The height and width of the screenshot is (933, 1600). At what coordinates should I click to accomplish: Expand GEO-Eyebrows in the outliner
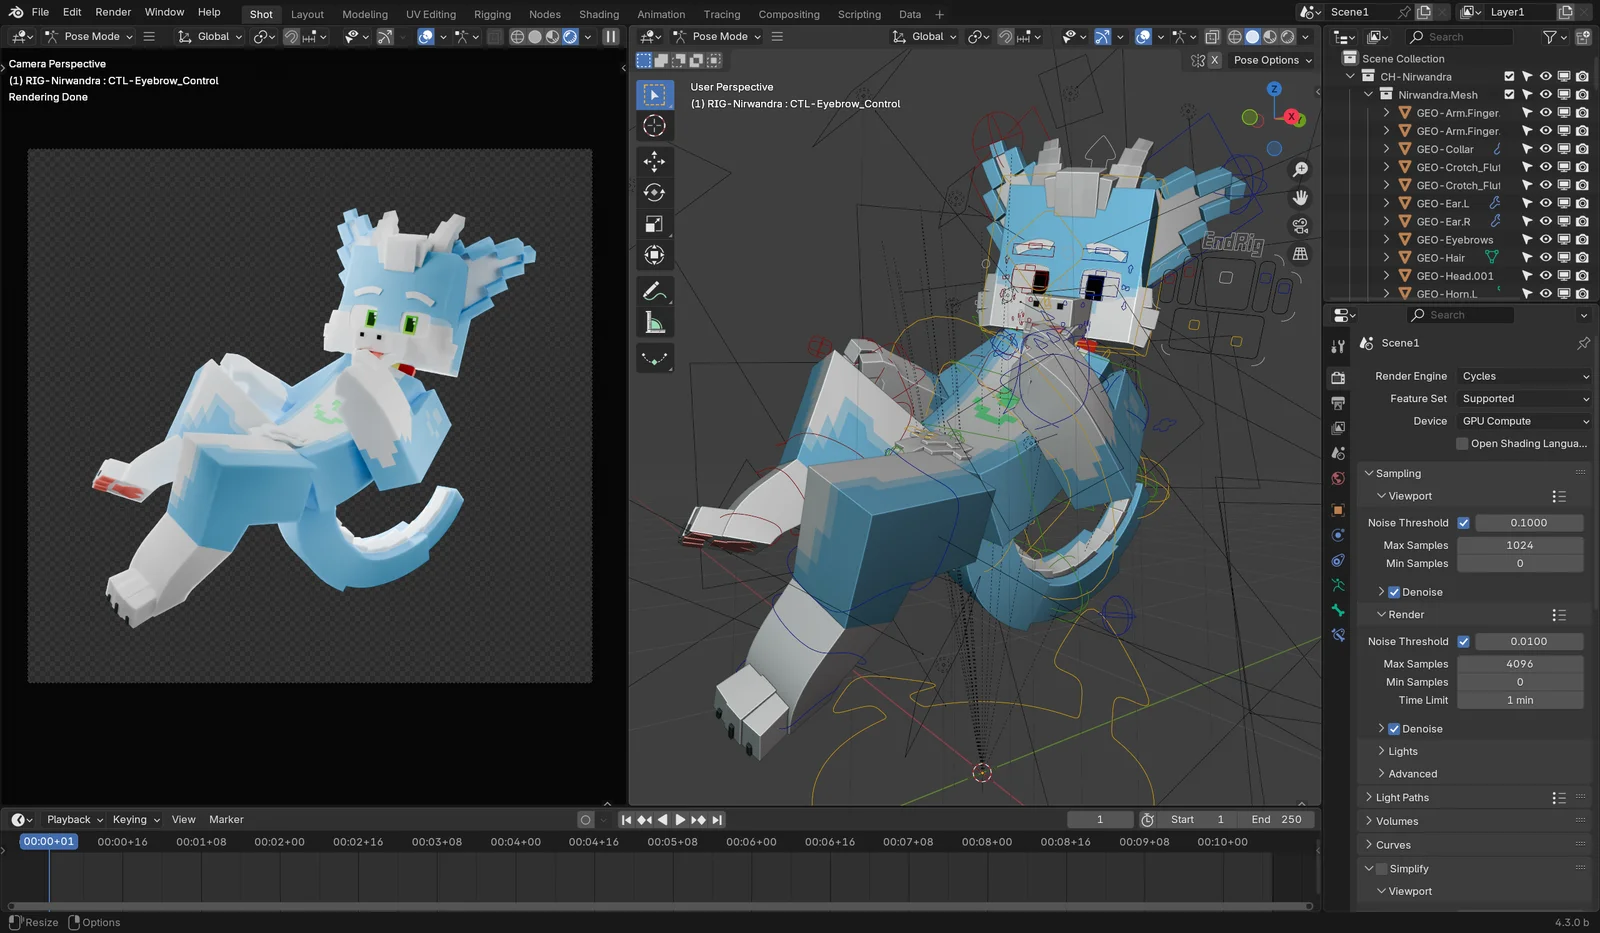click(1386, 240)
